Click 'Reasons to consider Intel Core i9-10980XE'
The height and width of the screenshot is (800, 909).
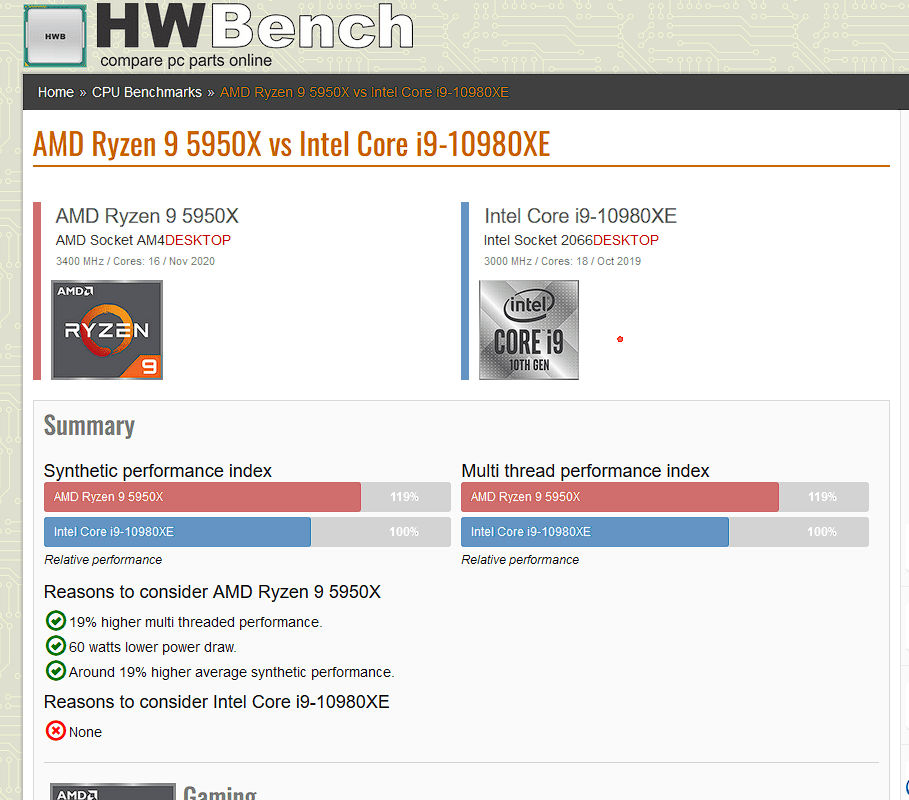(217, 702)
